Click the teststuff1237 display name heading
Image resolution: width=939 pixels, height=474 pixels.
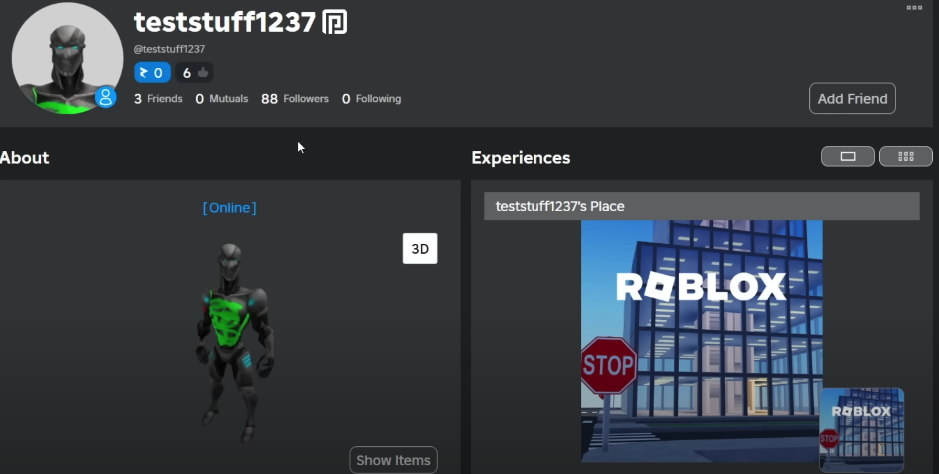(225, 23)
